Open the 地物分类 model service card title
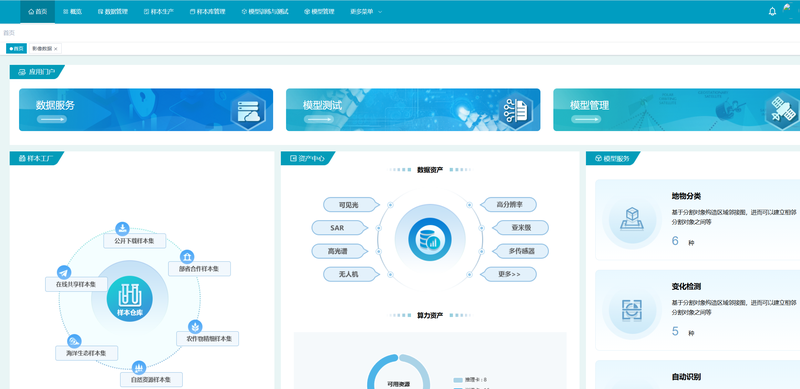This screenshot has height=389, width=800. 686,196
